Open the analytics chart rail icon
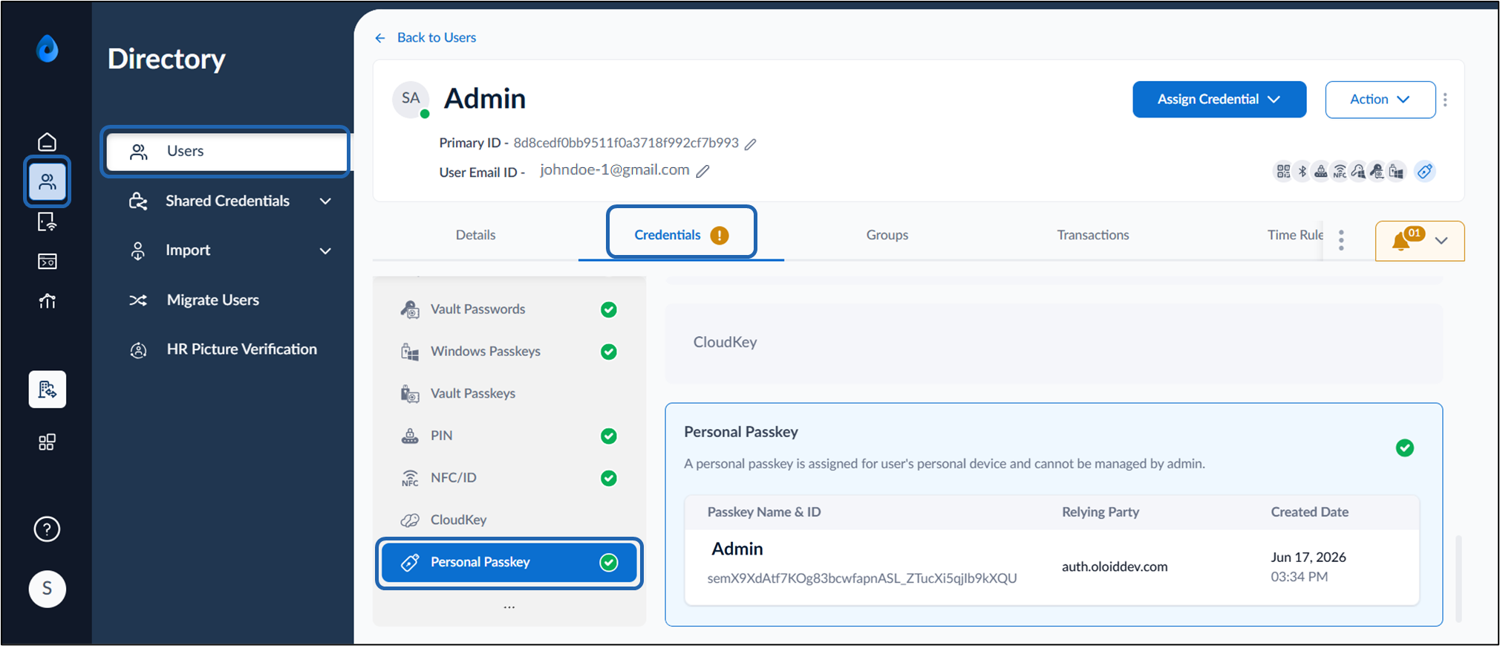Viewport: 1500px width, 646px height. 47,301
